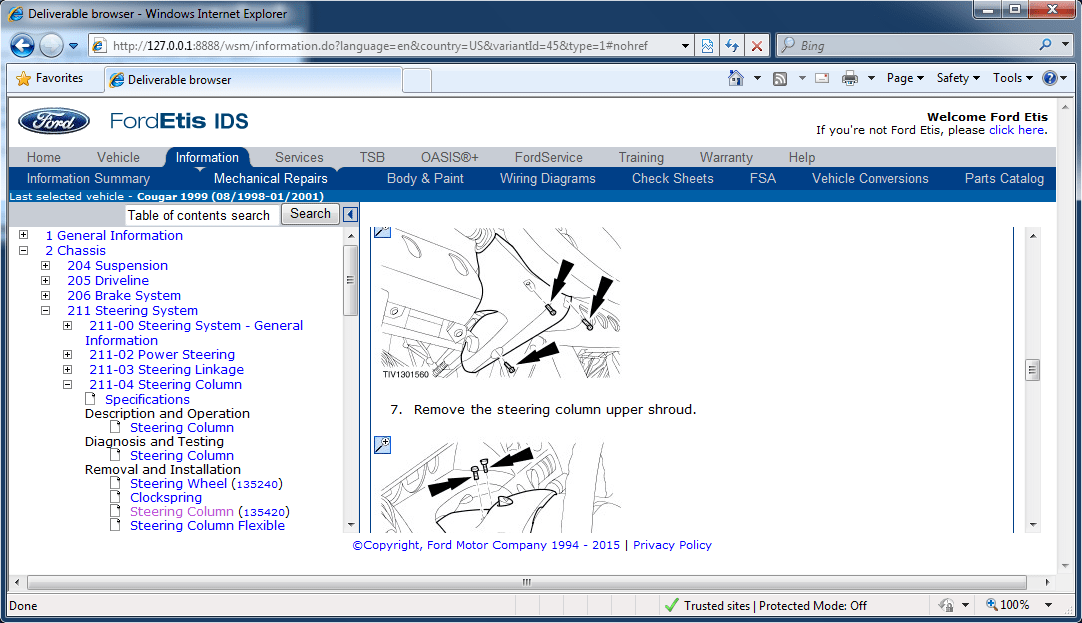Enlarge the TIV1301560 illustration zoom icon
Image resolution: width=1082 pixels, height=623 pixels.
click(x=382, y=232)
